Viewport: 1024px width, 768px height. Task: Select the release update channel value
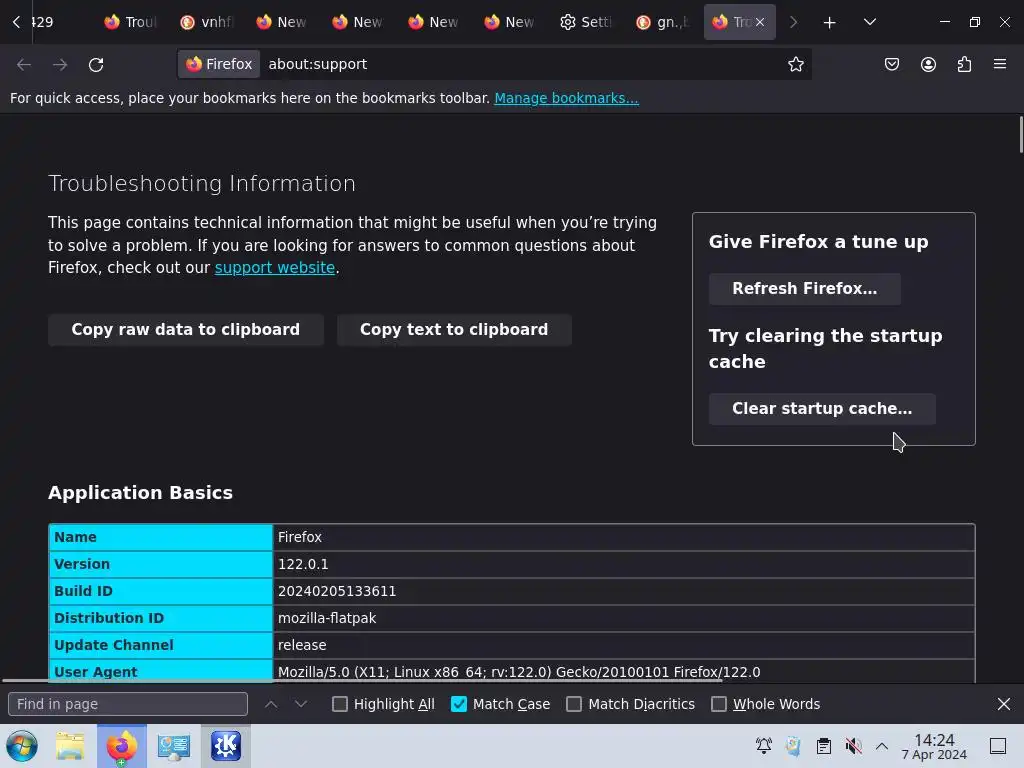[302, 645]
